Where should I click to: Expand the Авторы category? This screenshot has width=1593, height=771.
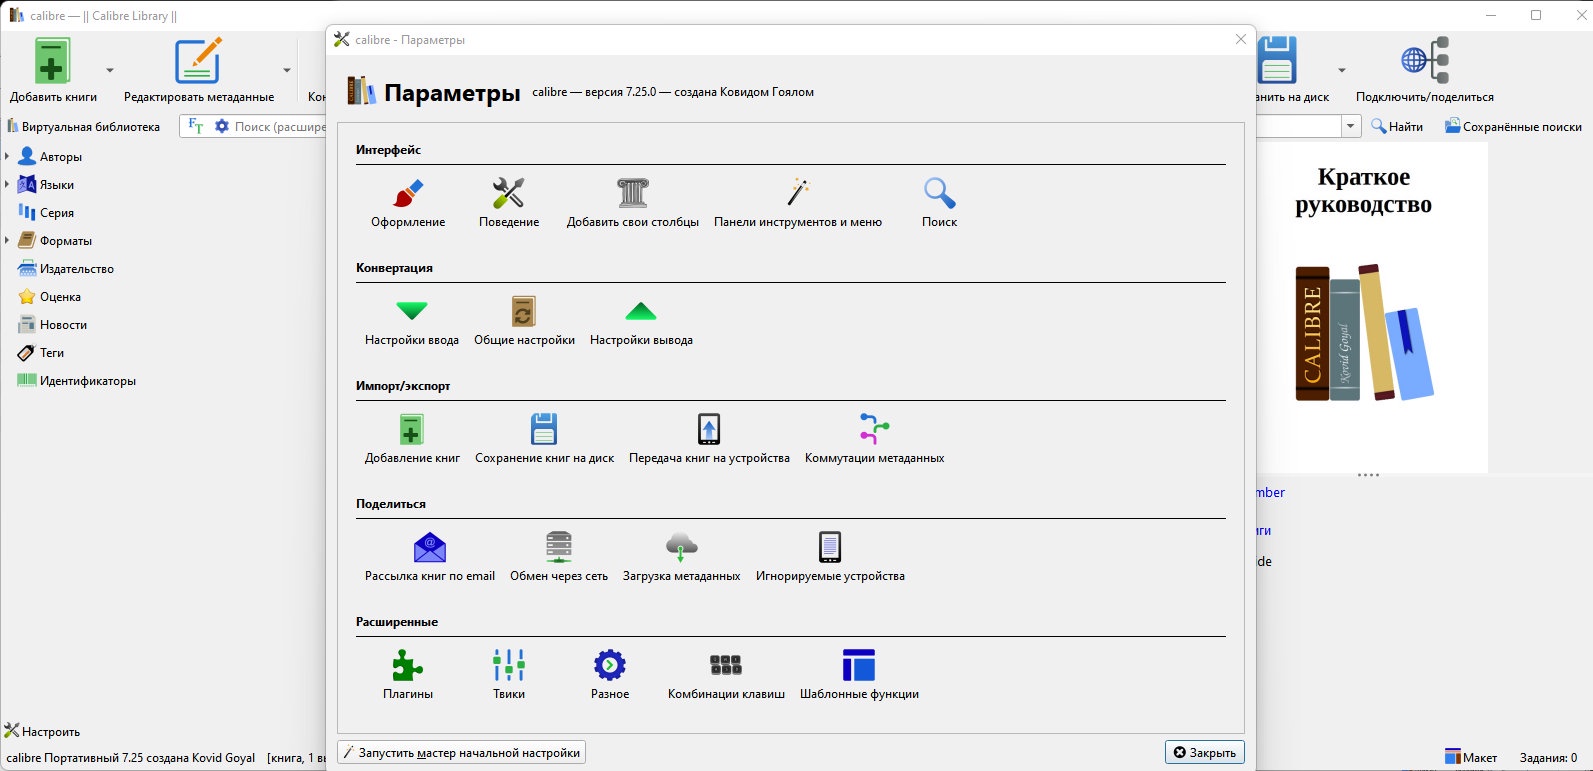[x=7, y=157]
